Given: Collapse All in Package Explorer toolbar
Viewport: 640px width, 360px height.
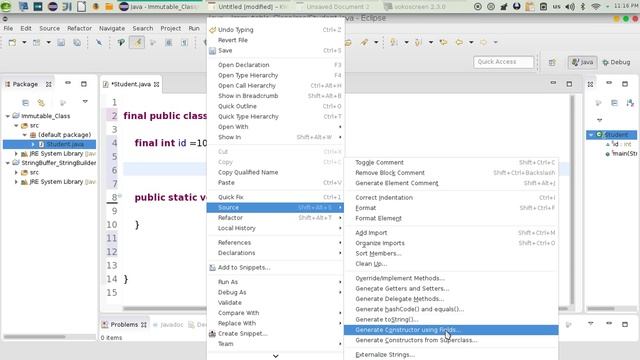Looking at the screenshot, I should point(25,102).
